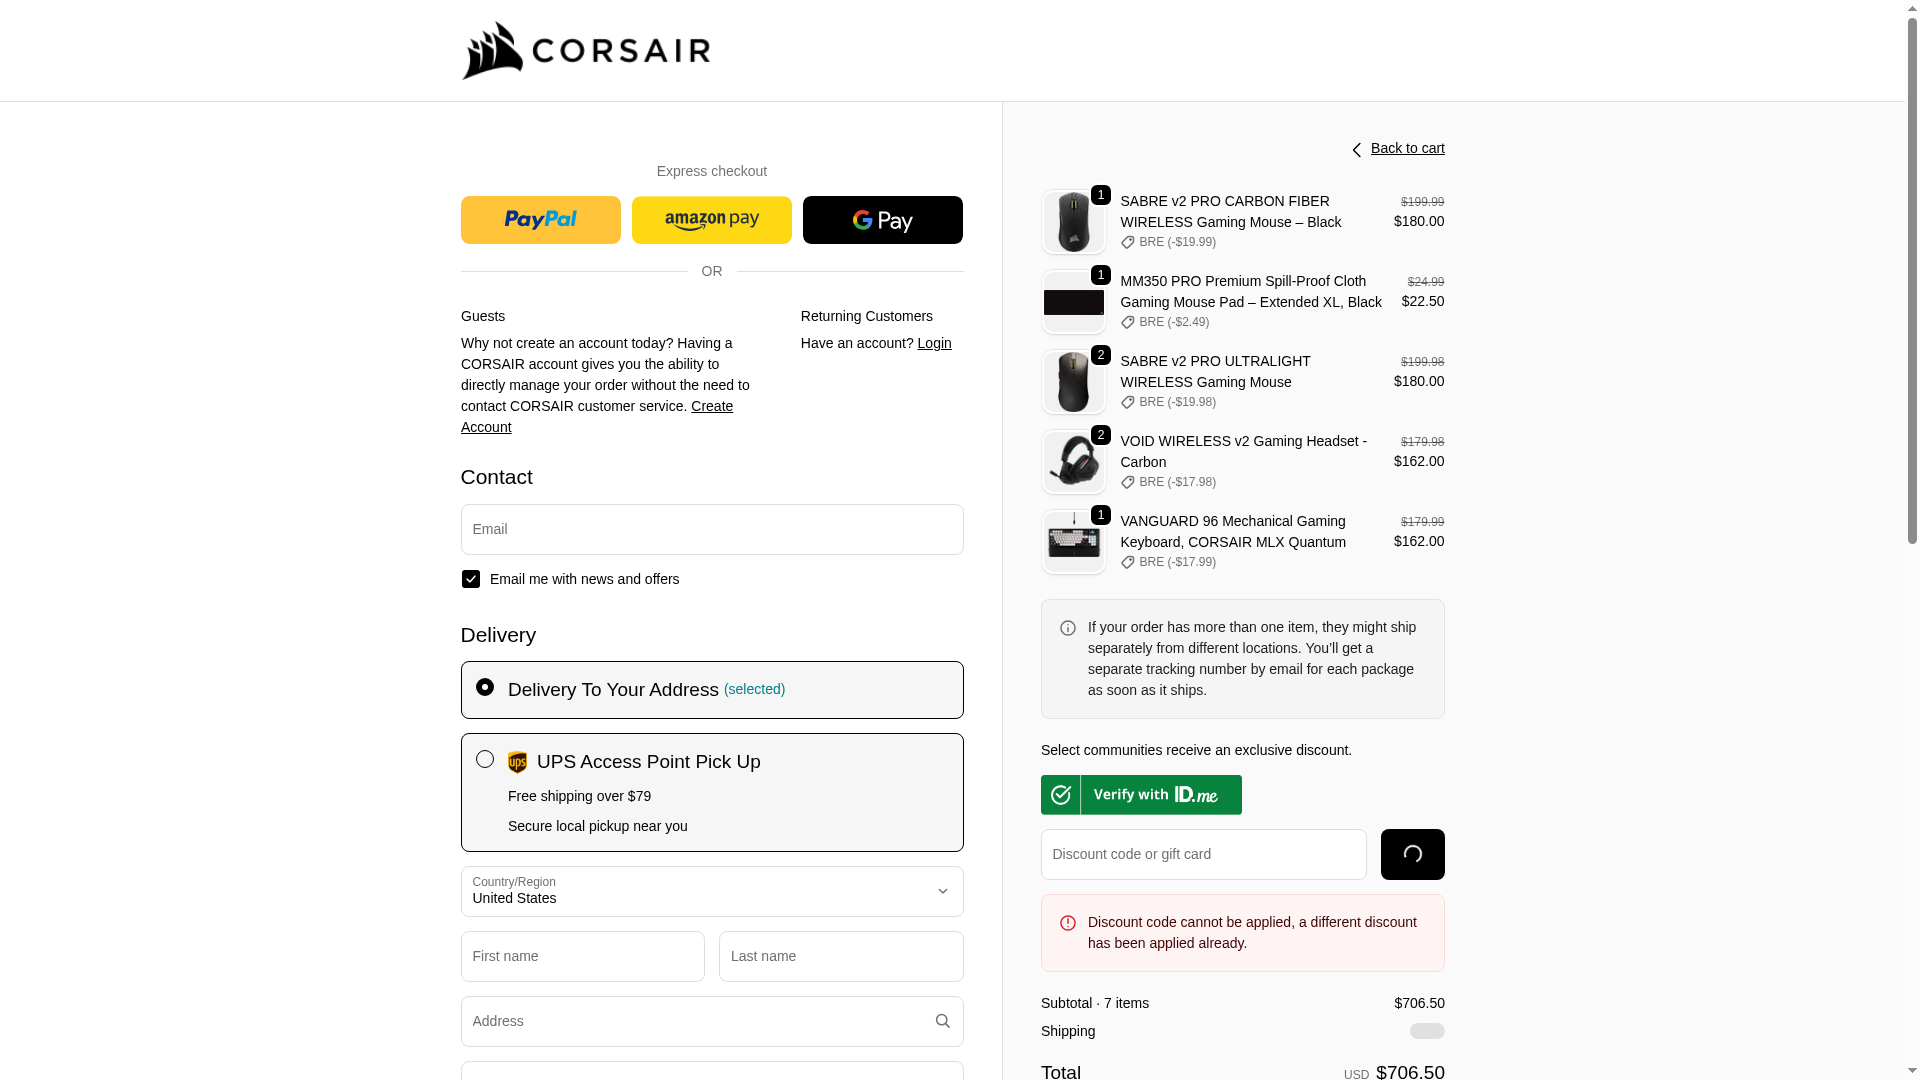Open the Country/Region dropdown
The height and width of the screenshot is (1080, 1920).
tap(711, 891)
